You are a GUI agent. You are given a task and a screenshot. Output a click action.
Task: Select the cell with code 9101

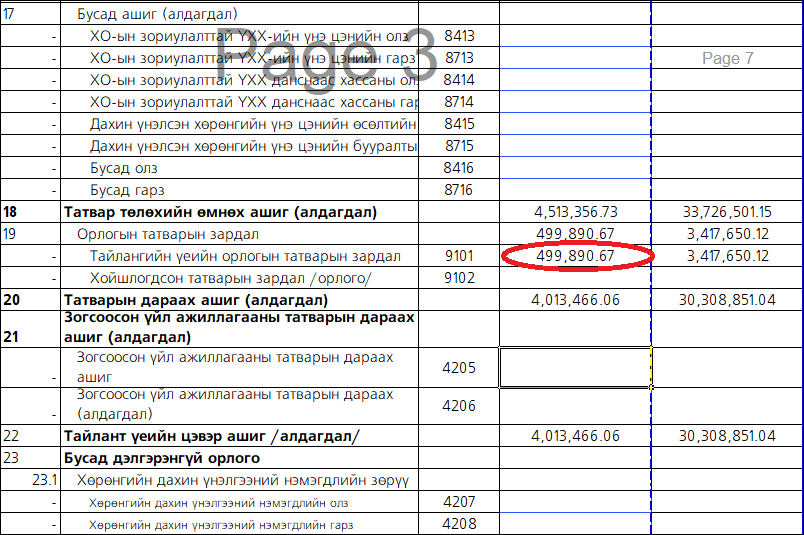click(458, 256)
